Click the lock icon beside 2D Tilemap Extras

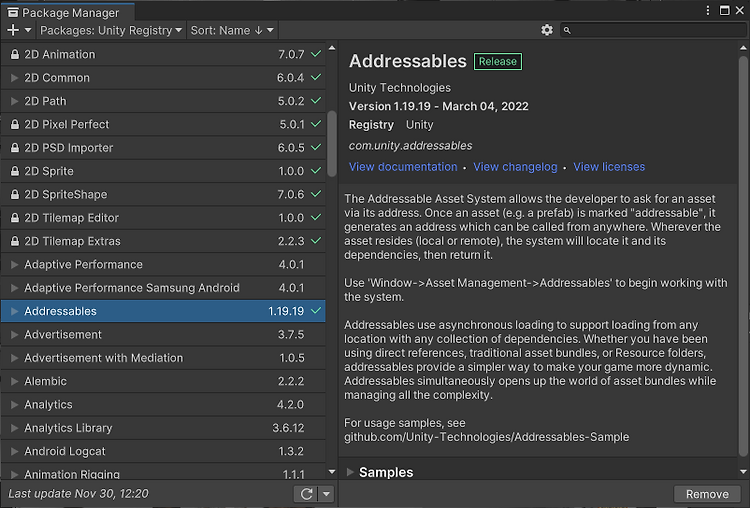(x=15, y=241)
